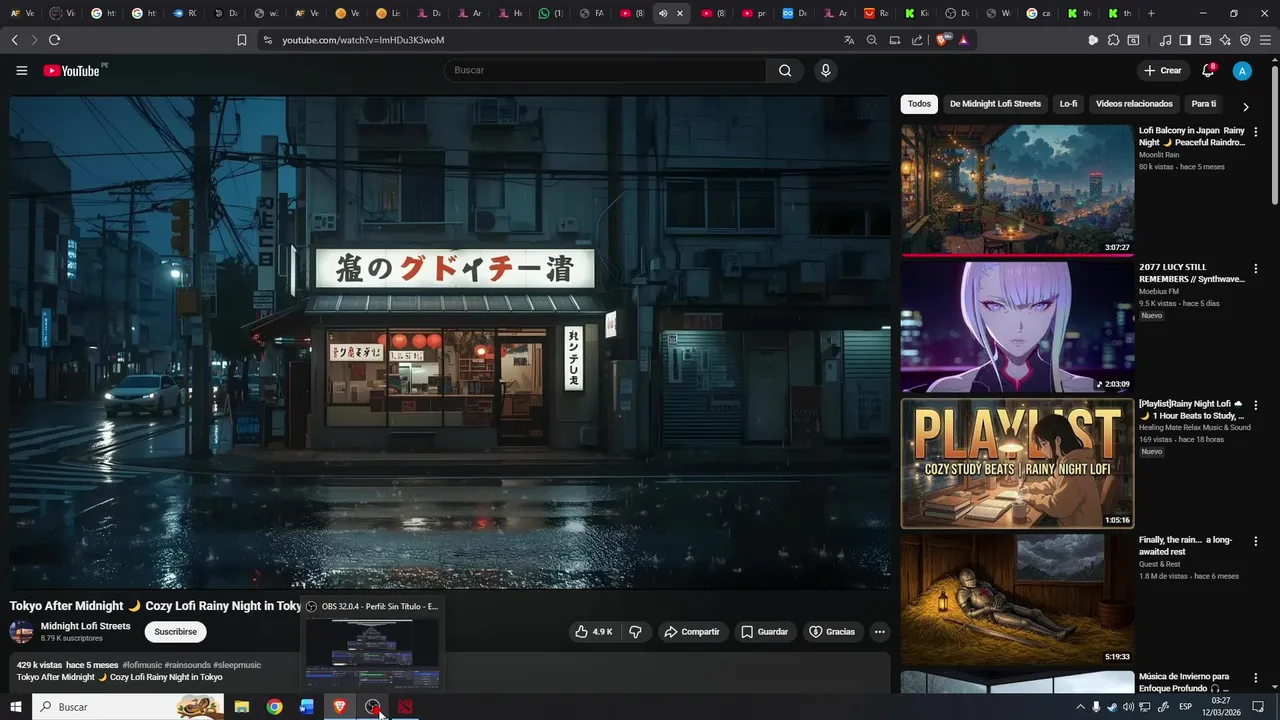Open Brave VPN shield icon
1280x720 pixels.
[x=1245, y=40]
